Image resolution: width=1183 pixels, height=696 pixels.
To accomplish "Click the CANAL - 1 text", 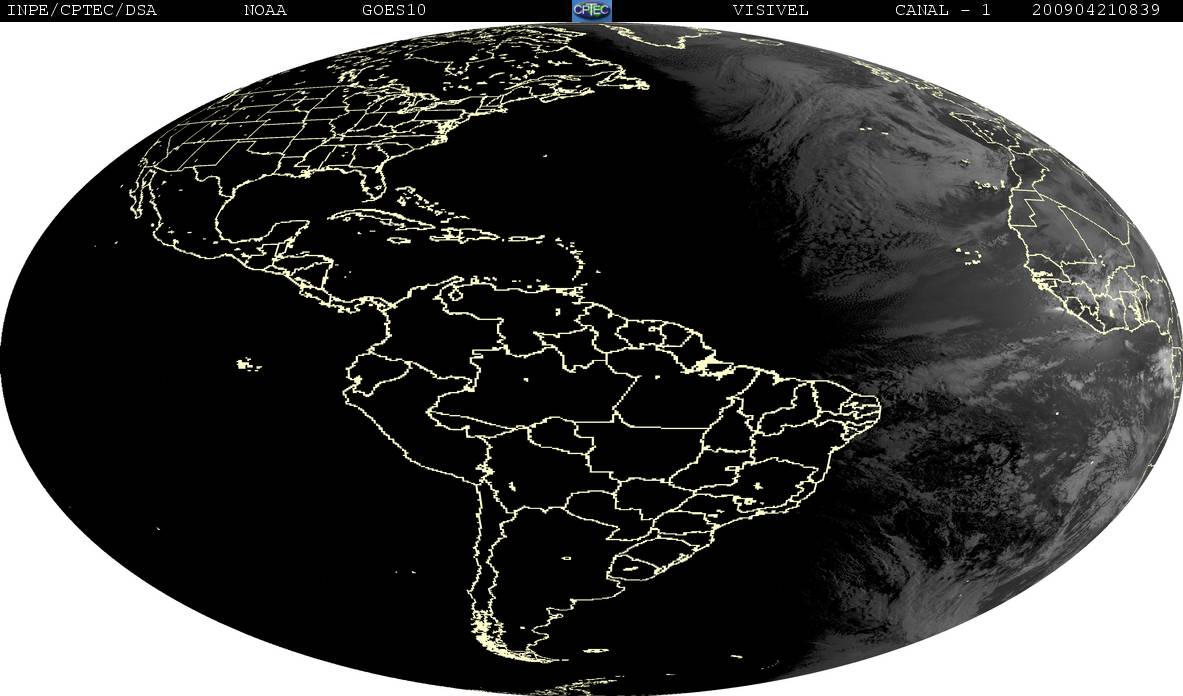I will point(942,10).
